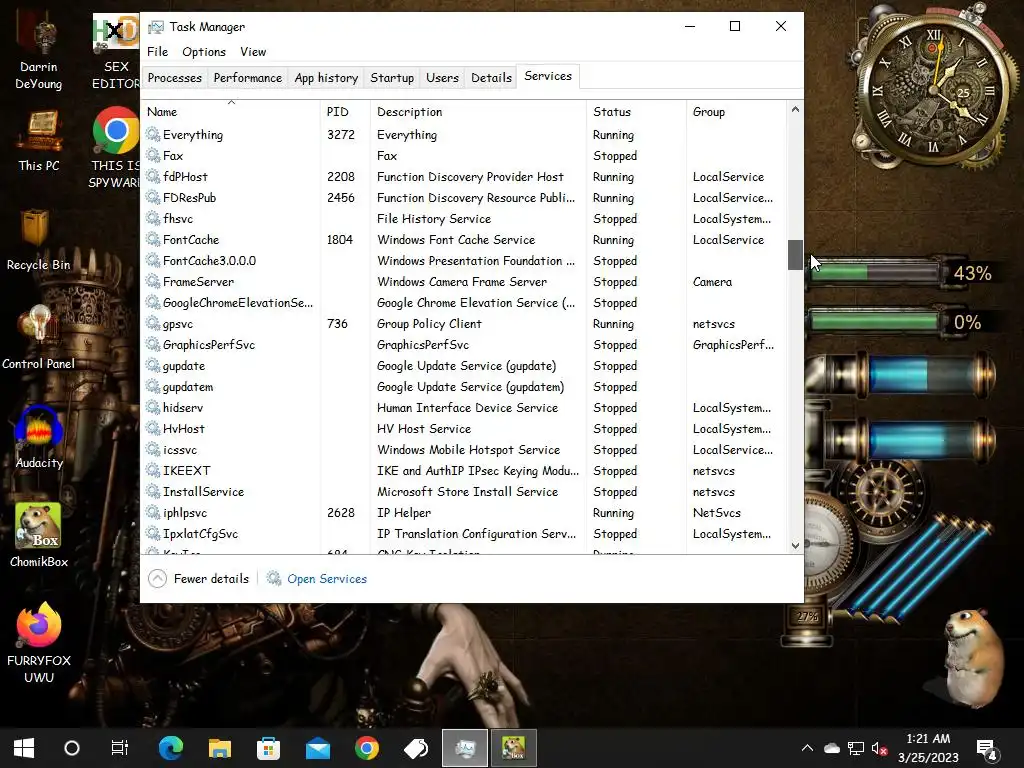Select the FrameServer service row

click(x=464, y=281)
